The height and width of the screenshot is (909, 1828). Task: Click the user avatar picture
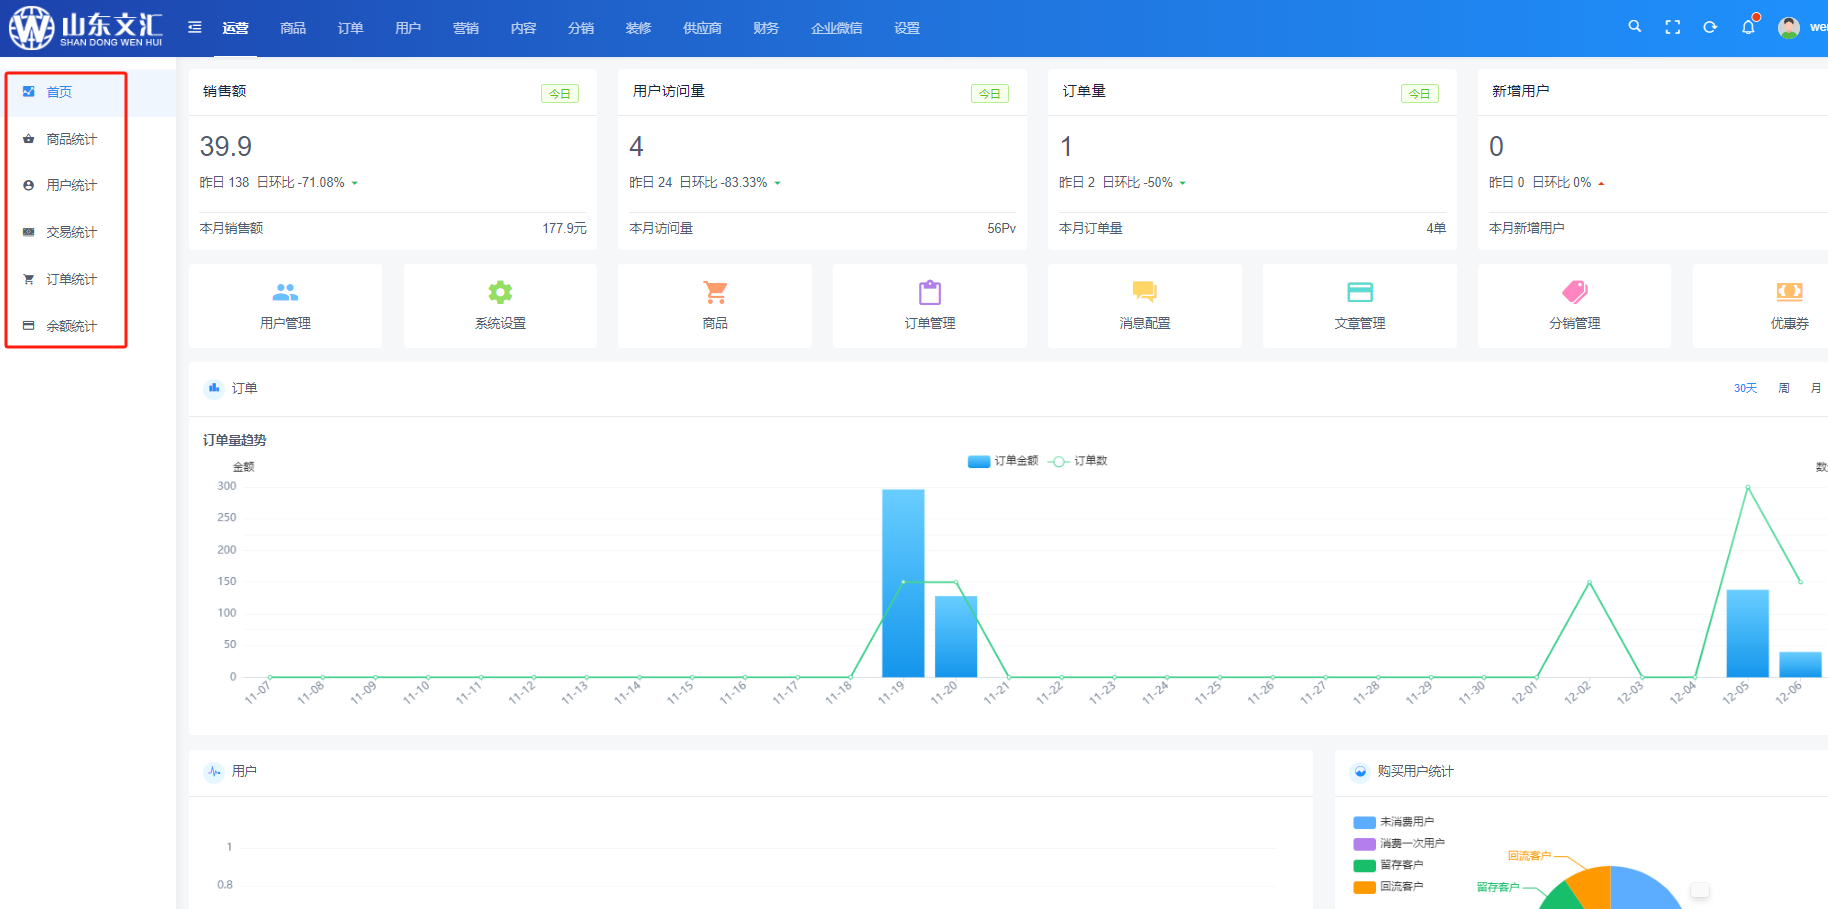click(1789, 27)
